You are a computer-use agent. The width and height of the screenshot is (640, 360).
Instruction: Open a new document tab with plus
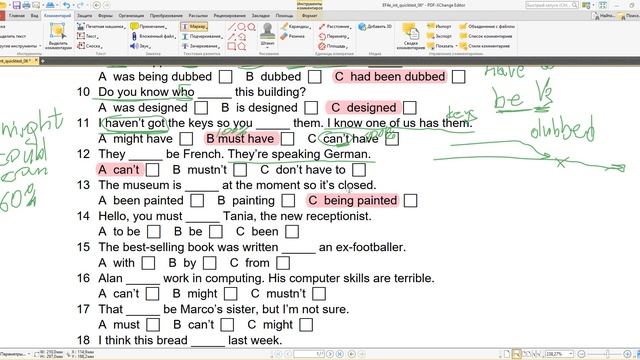(x=42, y=61)
